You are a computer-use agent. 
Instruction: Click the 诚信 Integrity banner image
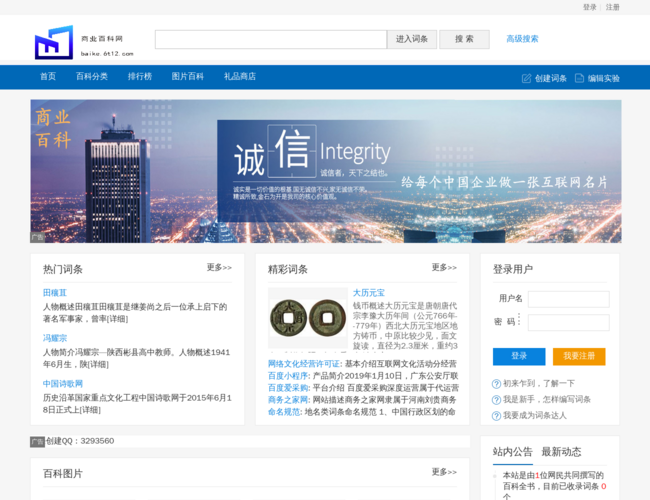pos(325,171)
